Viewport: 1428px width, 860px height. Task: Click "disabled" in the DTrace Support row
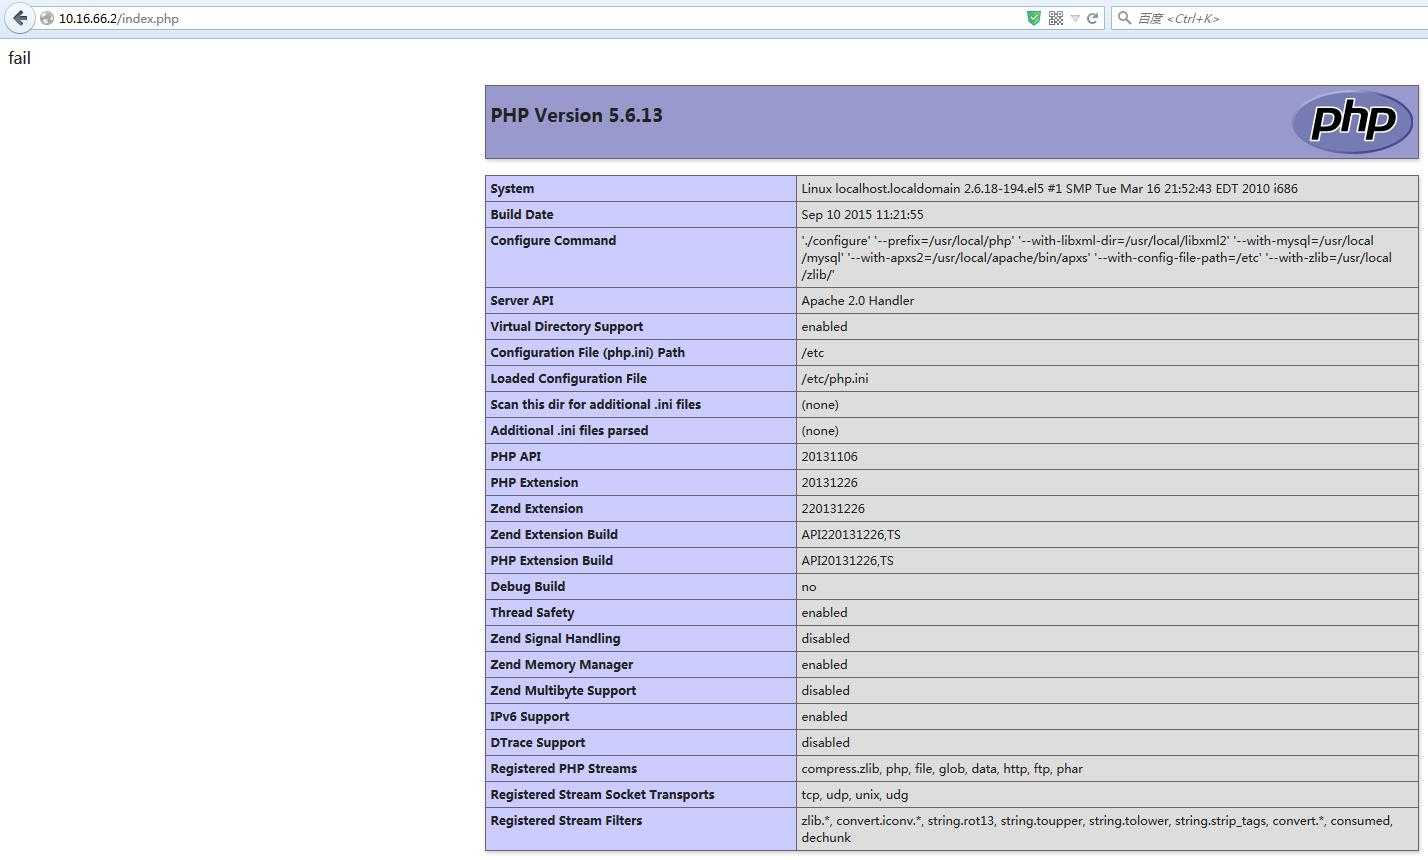click(x=825, y=742)
